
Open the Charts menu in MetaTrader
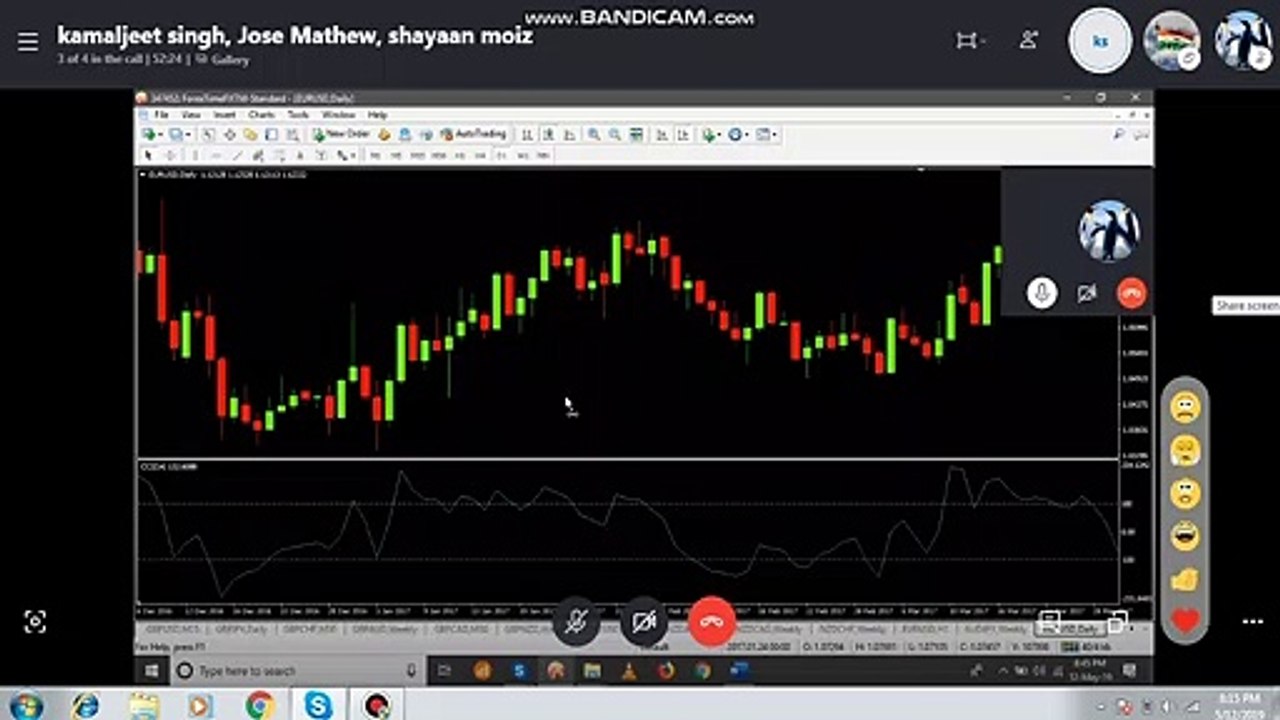[261, 115]
